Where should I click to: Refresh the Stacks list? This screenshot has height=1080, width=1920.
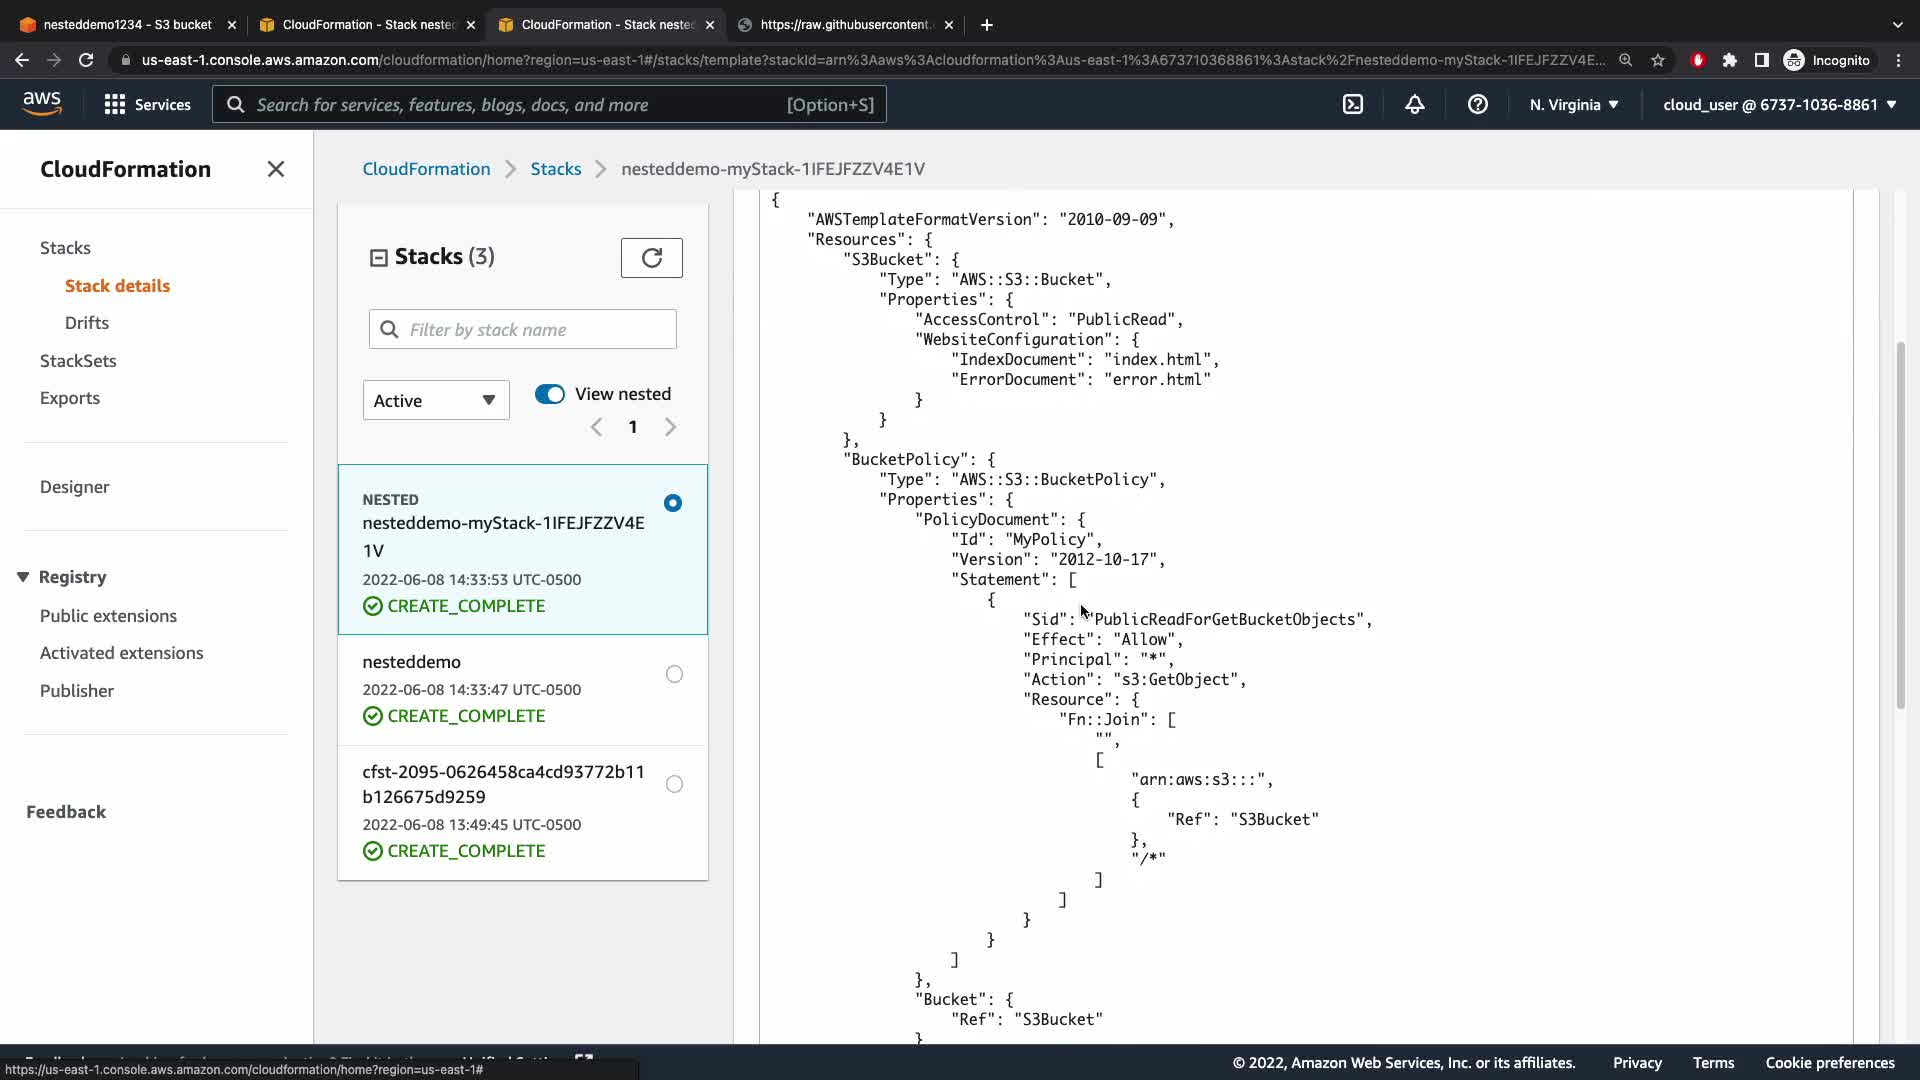(651, 258)
